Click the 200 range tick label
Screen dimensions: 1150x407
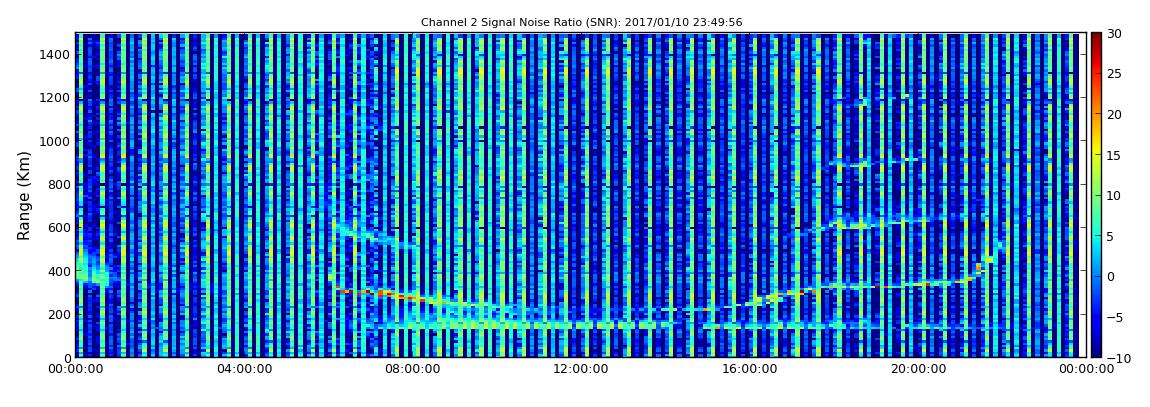pos(59,314)
